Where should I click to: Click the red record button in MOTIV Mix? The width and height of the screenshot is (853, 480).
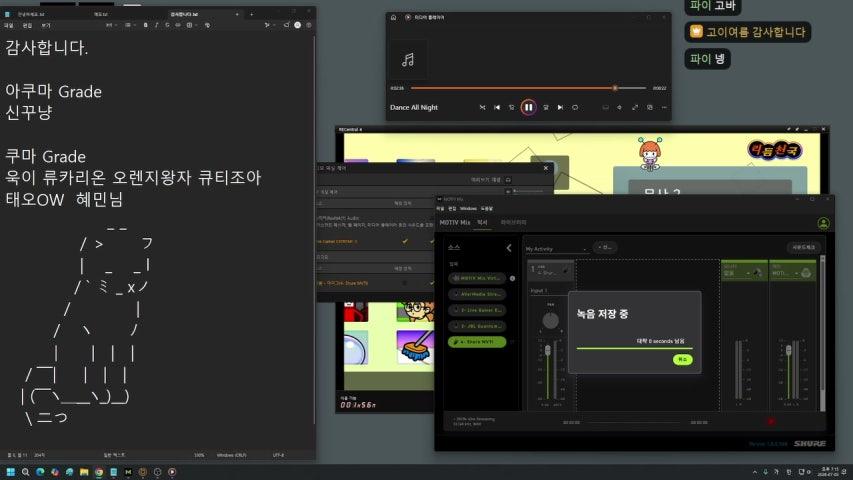[x=771, y=422]
